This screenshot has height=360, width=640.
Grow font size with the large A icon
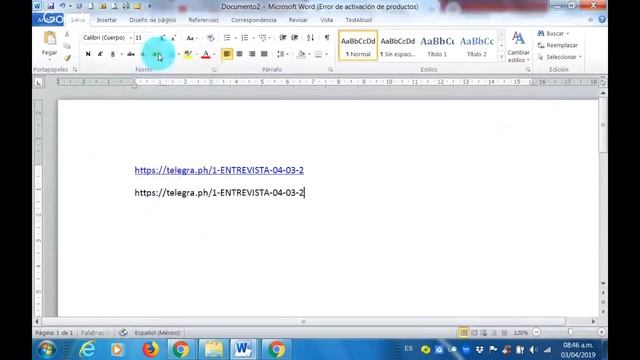pos(163,38)
